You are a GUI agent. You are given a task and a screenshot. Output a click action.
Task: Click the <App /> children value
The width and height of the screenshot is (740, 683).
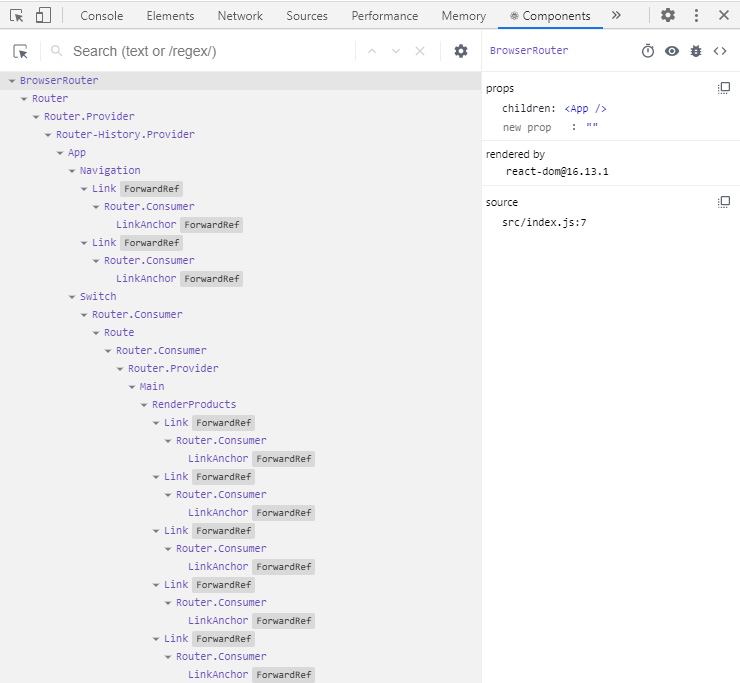pyautogui.click(x=585, y=109)
